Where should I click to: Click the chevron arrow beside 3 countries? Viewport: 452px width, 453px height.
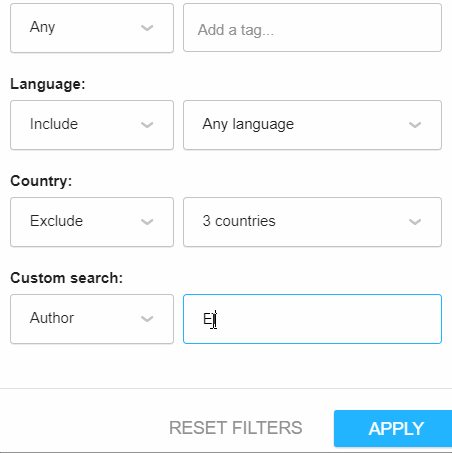click(415, 222)
